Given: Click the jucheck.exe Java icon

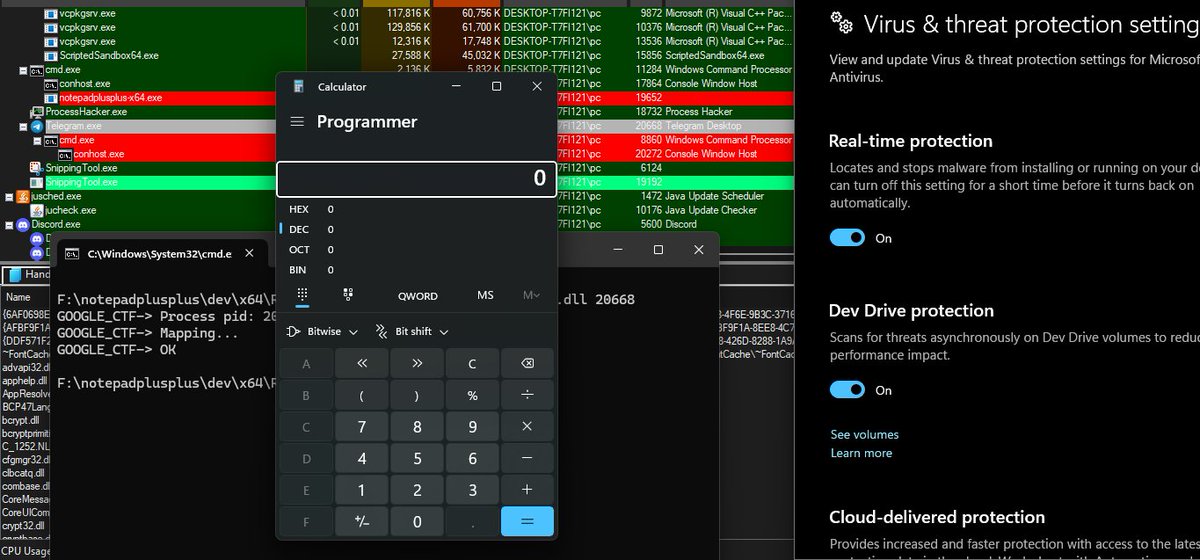Looking at the screenshot, I should coord(36,211).
